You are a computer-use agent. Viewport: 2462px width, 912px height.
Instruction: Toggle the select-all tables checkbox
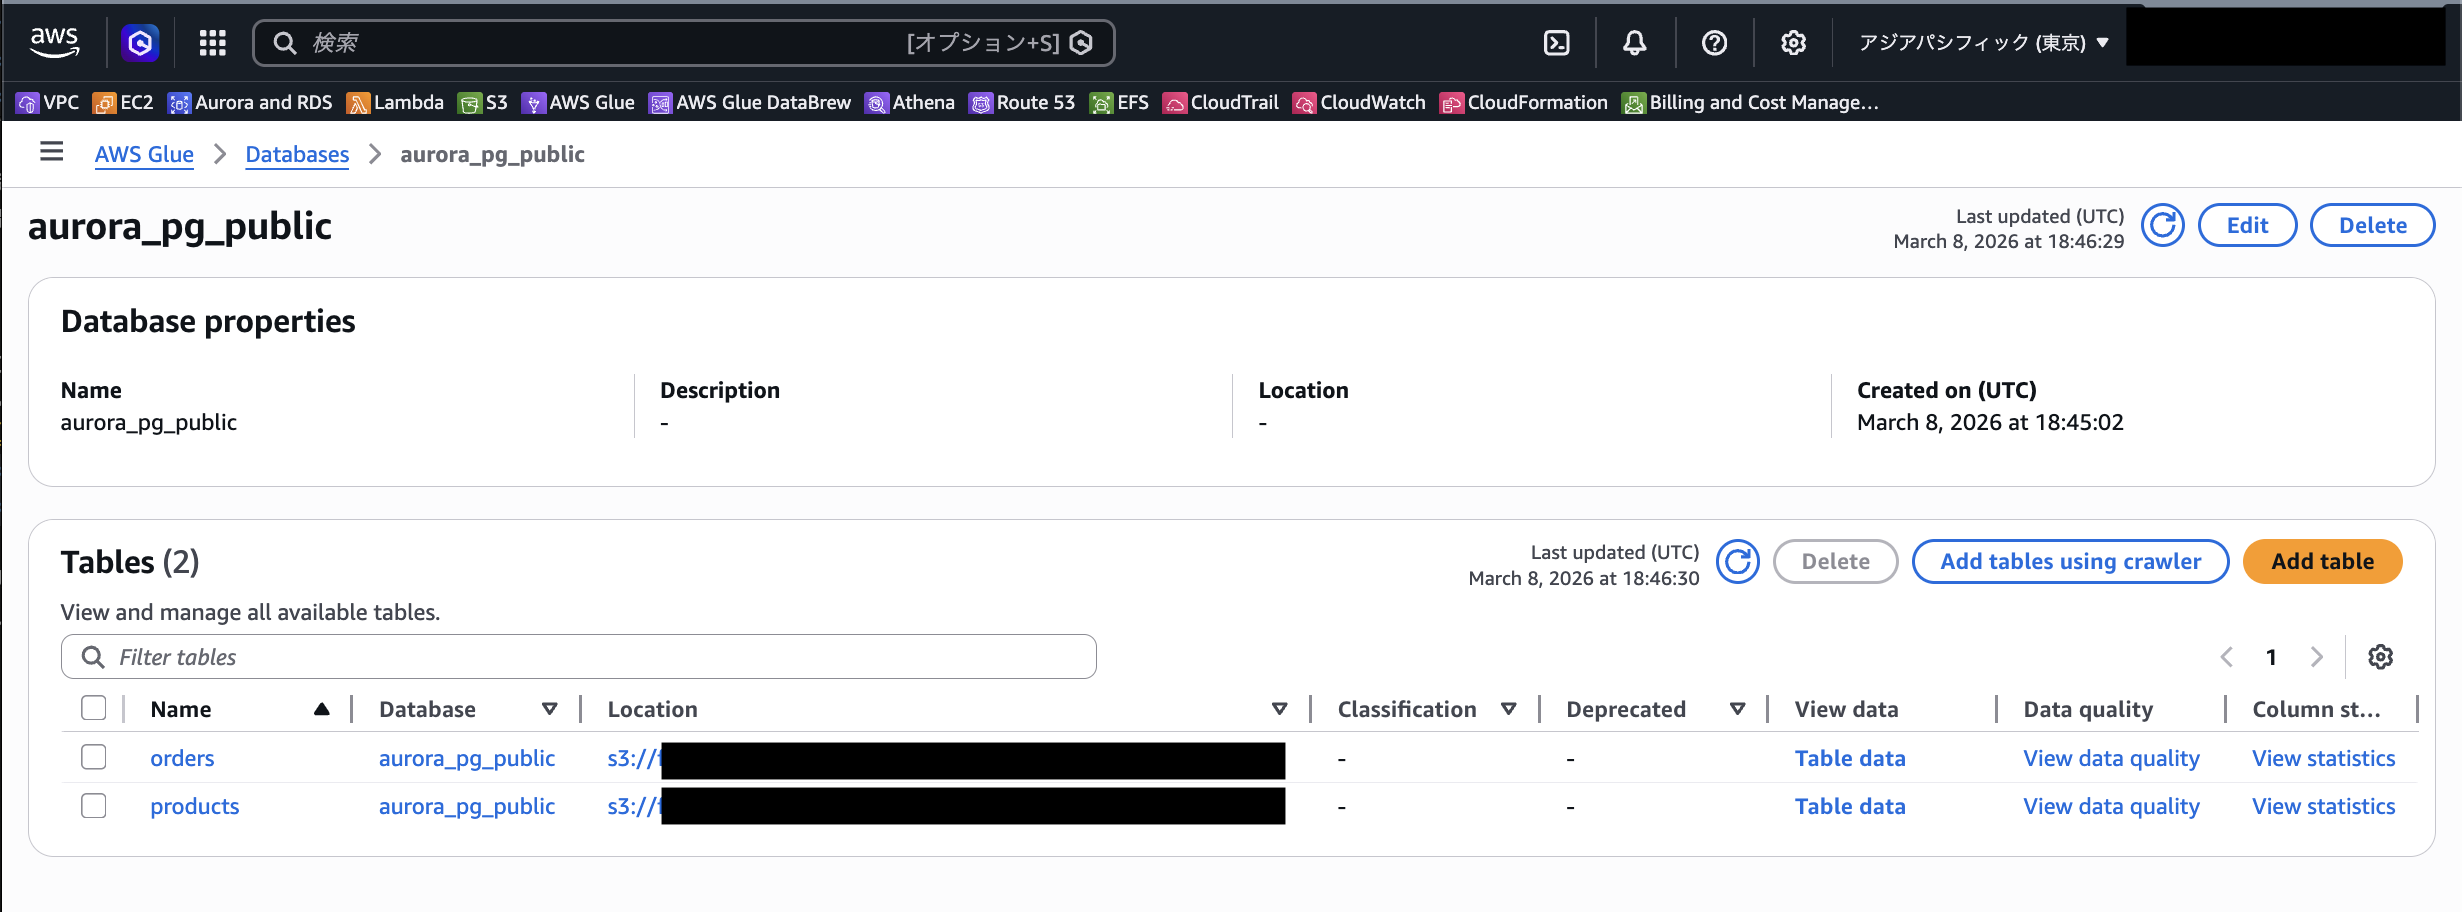pos(94,708)
